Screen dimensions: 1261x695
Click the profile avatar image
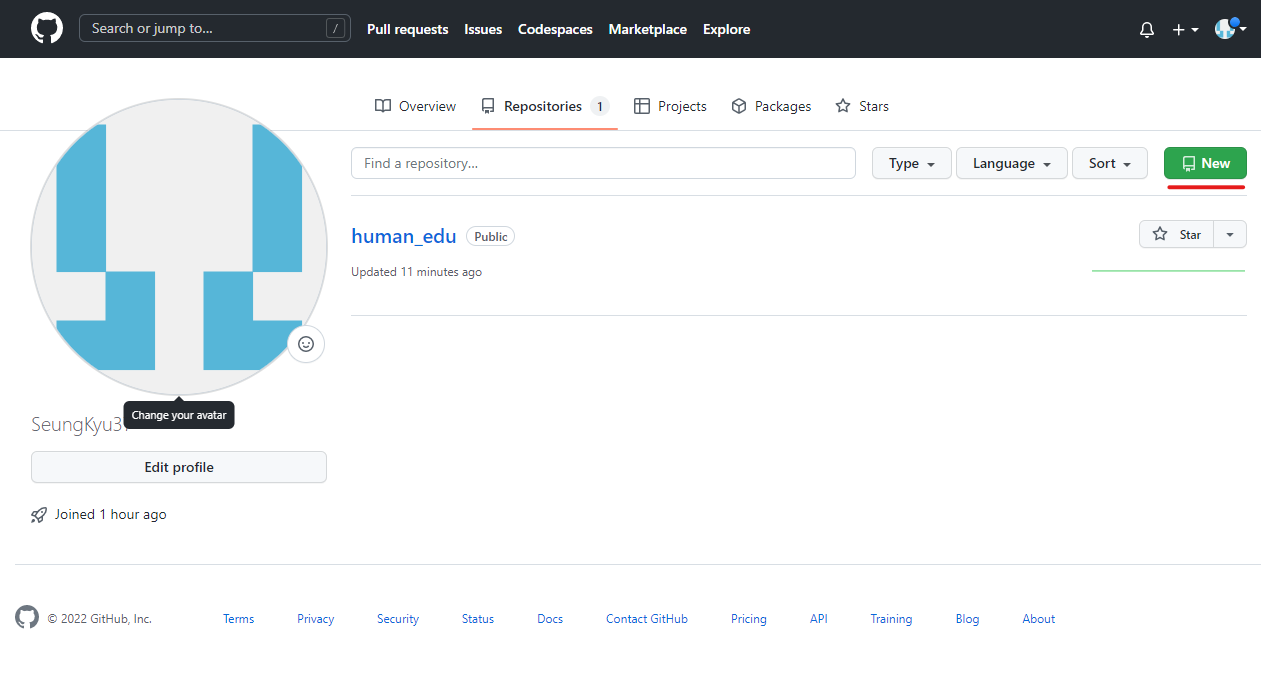[179, 247]
